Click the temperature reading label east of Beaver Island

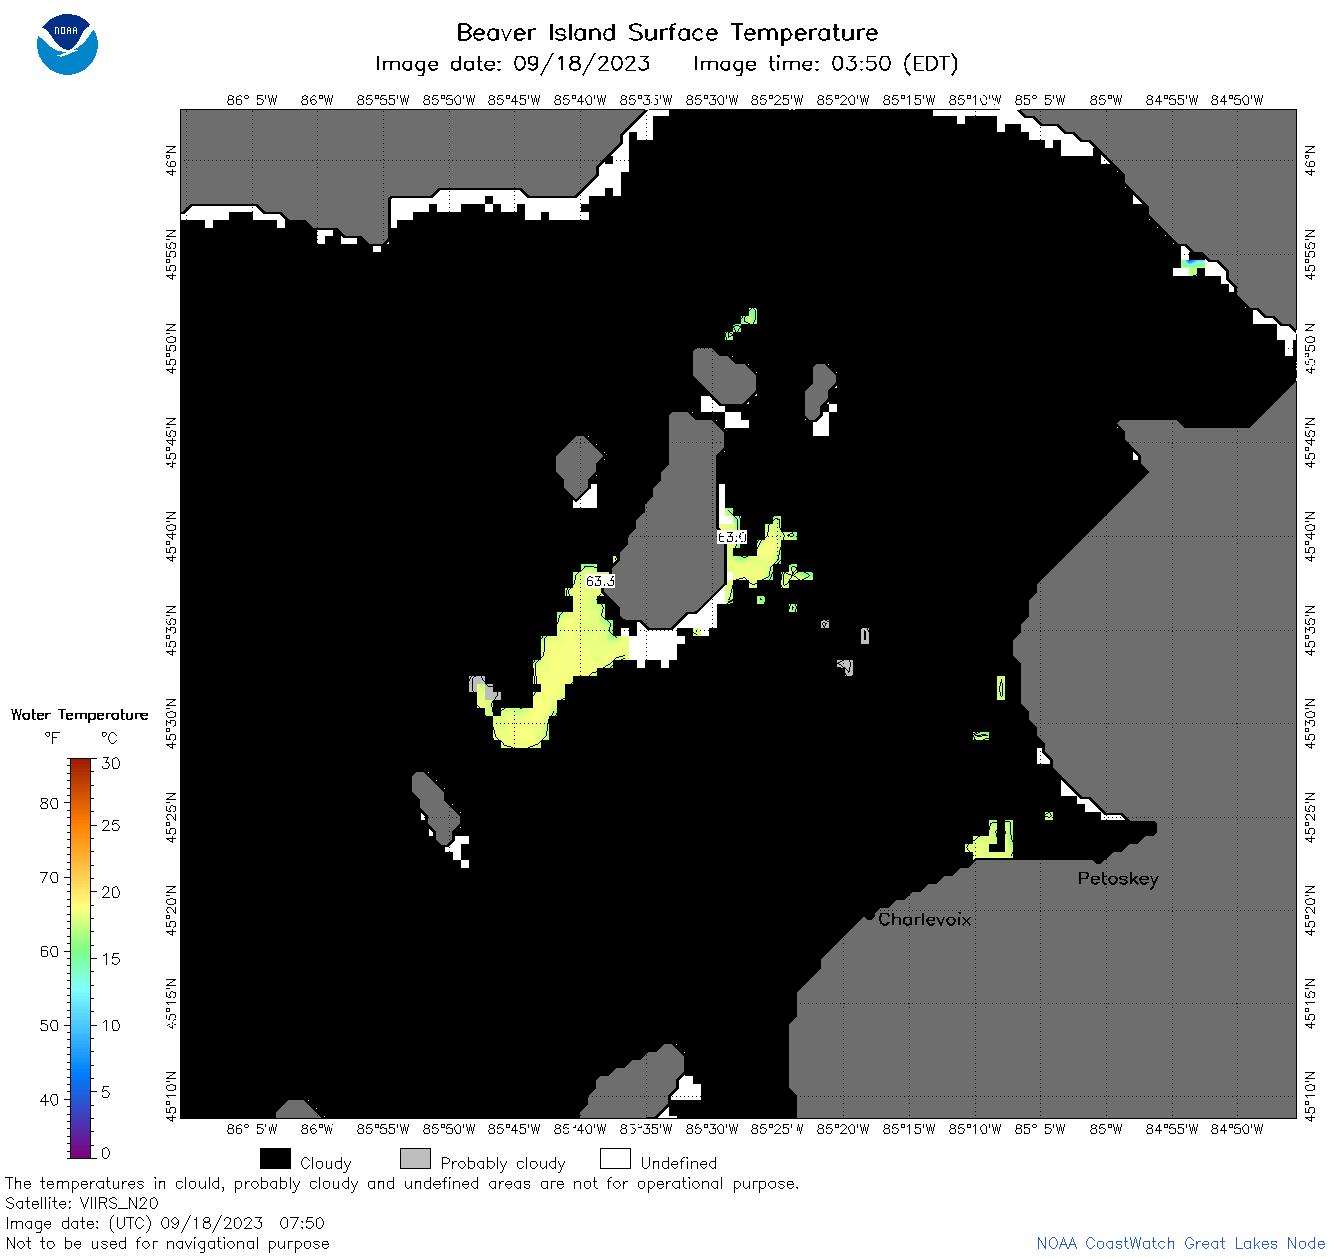[x=732, y=537]
